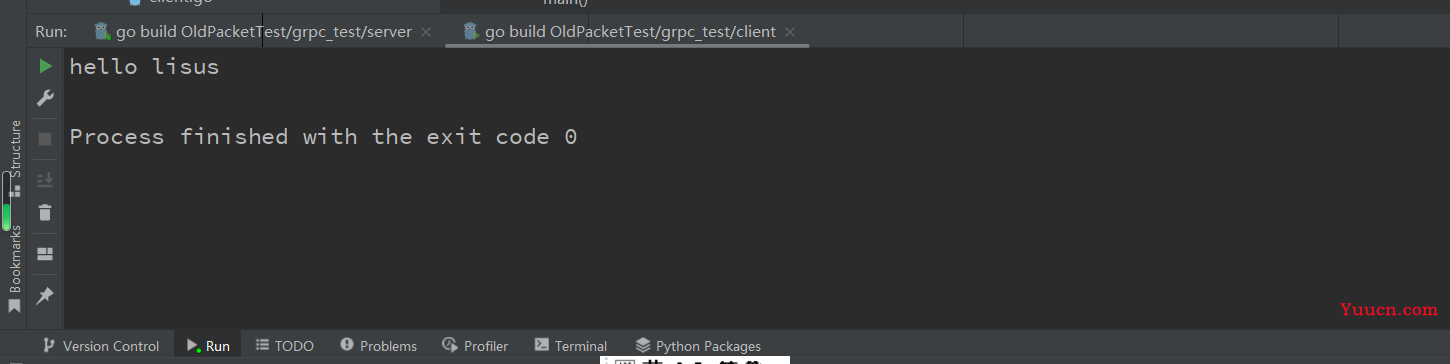Click scroll to end icon in Run sidebar
This screenshot has width=1450, height=364.
pos(45,180)
